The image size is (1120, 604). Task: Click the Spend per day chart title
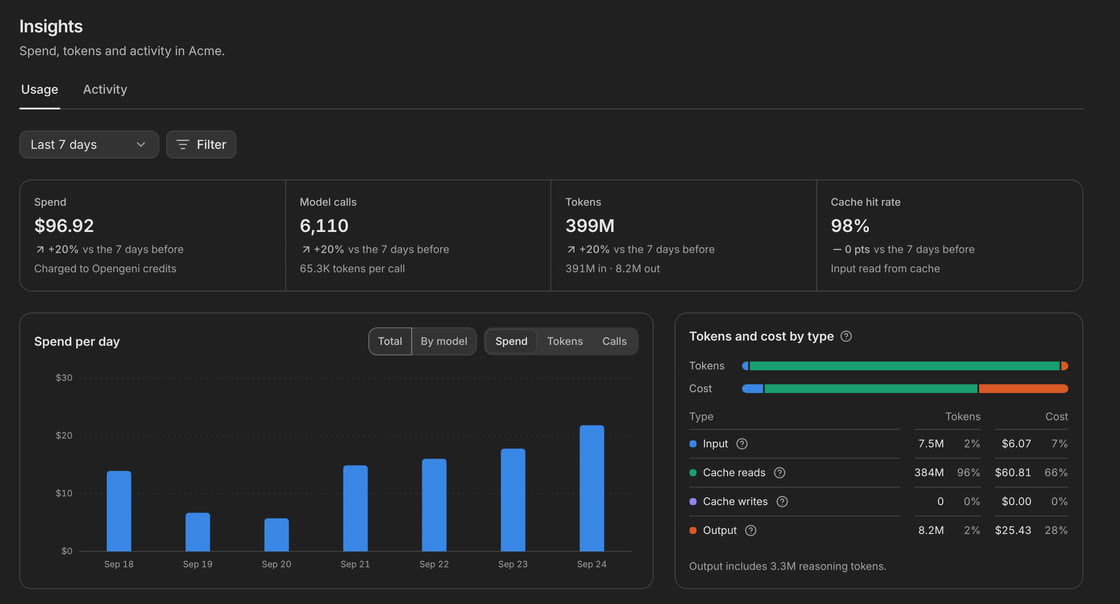tap(77, 341)
